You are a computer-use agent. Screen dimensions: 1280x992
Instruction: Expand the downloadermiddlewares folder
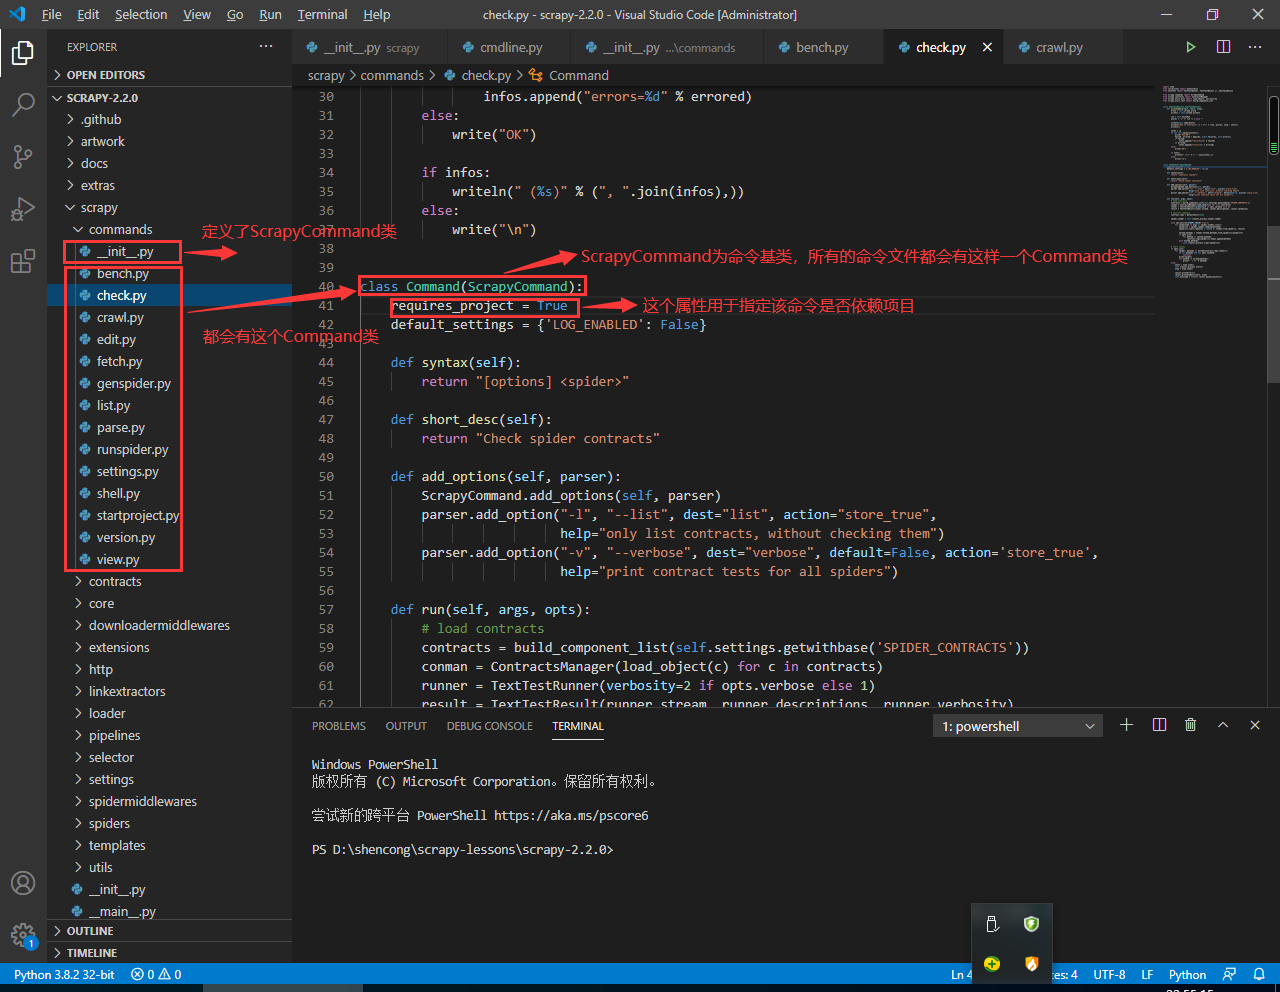pyautogui.click(x=169, y=625)
